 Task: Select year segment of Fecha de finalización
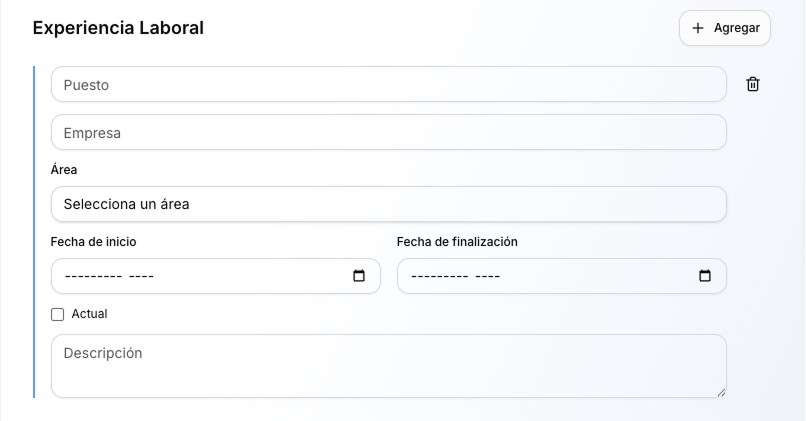[x=487, y=276]
